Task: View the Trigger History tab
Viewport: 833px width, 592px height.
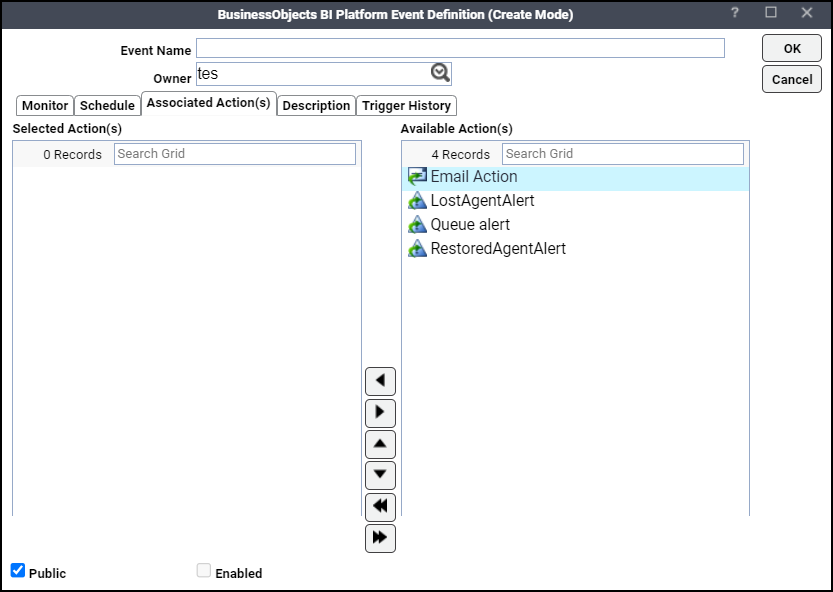Action: coord(406,105)
